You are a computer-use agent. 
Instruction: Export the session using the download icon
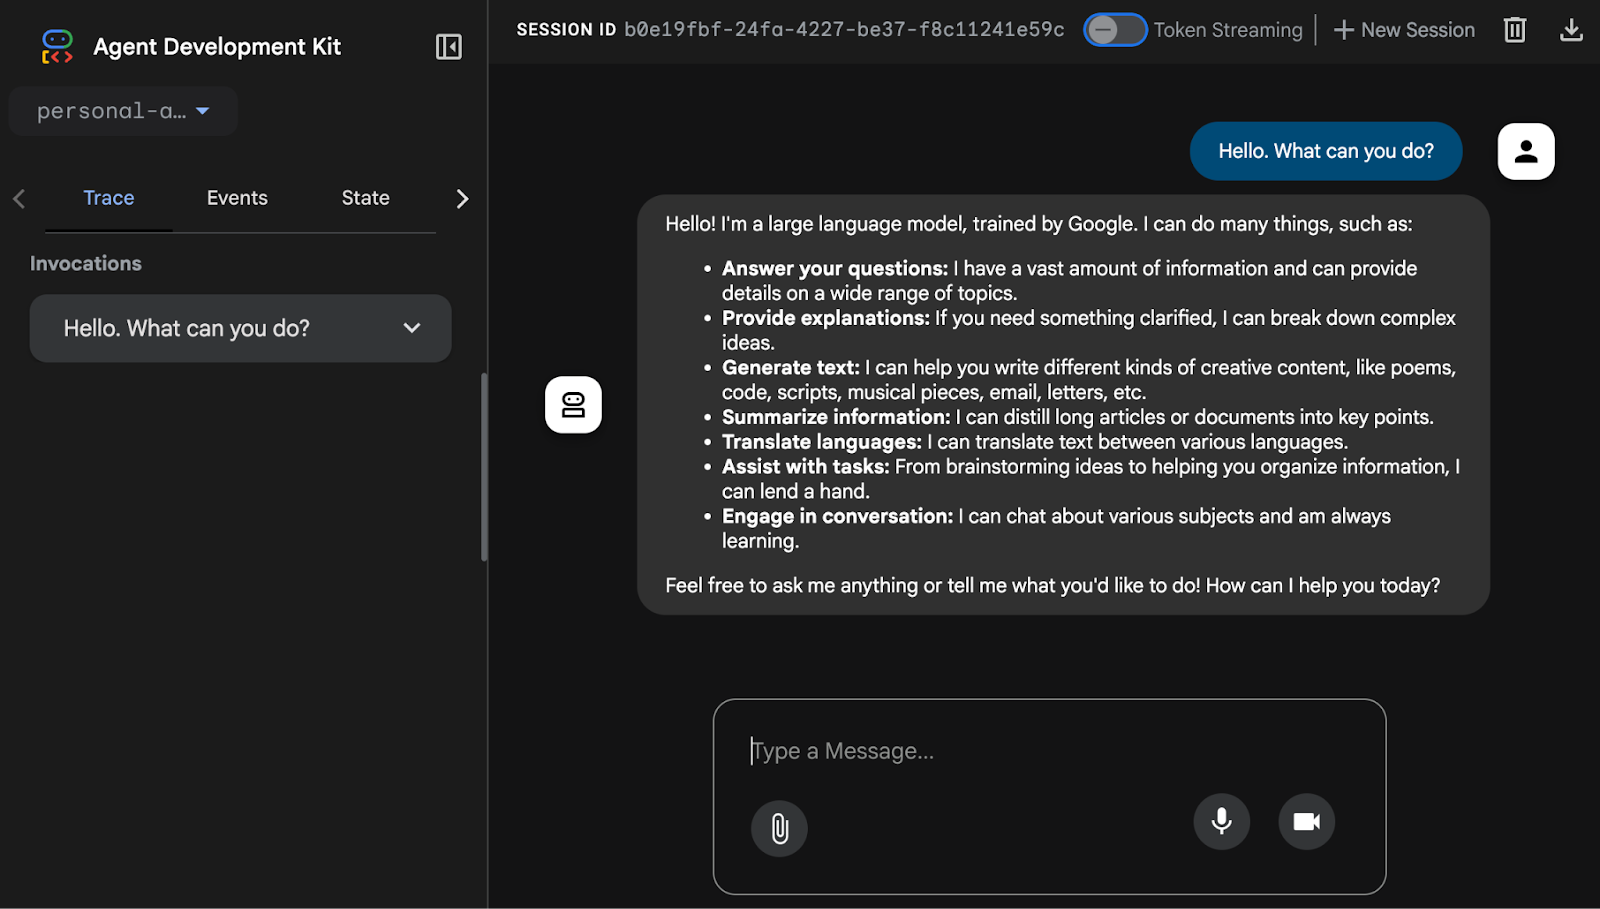pyautogui.click(x=1570, y=30)
